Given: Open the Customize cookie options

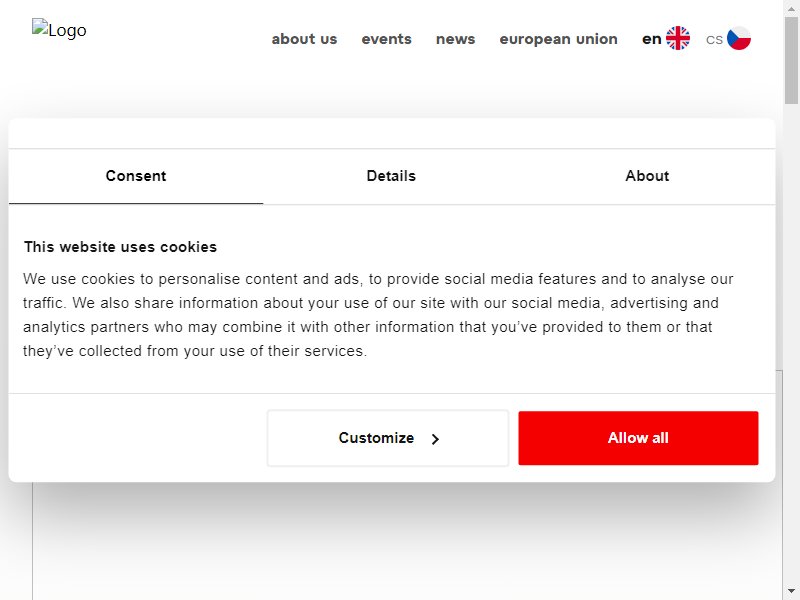Looking at the screenshot, I should (x=388, y=438).
